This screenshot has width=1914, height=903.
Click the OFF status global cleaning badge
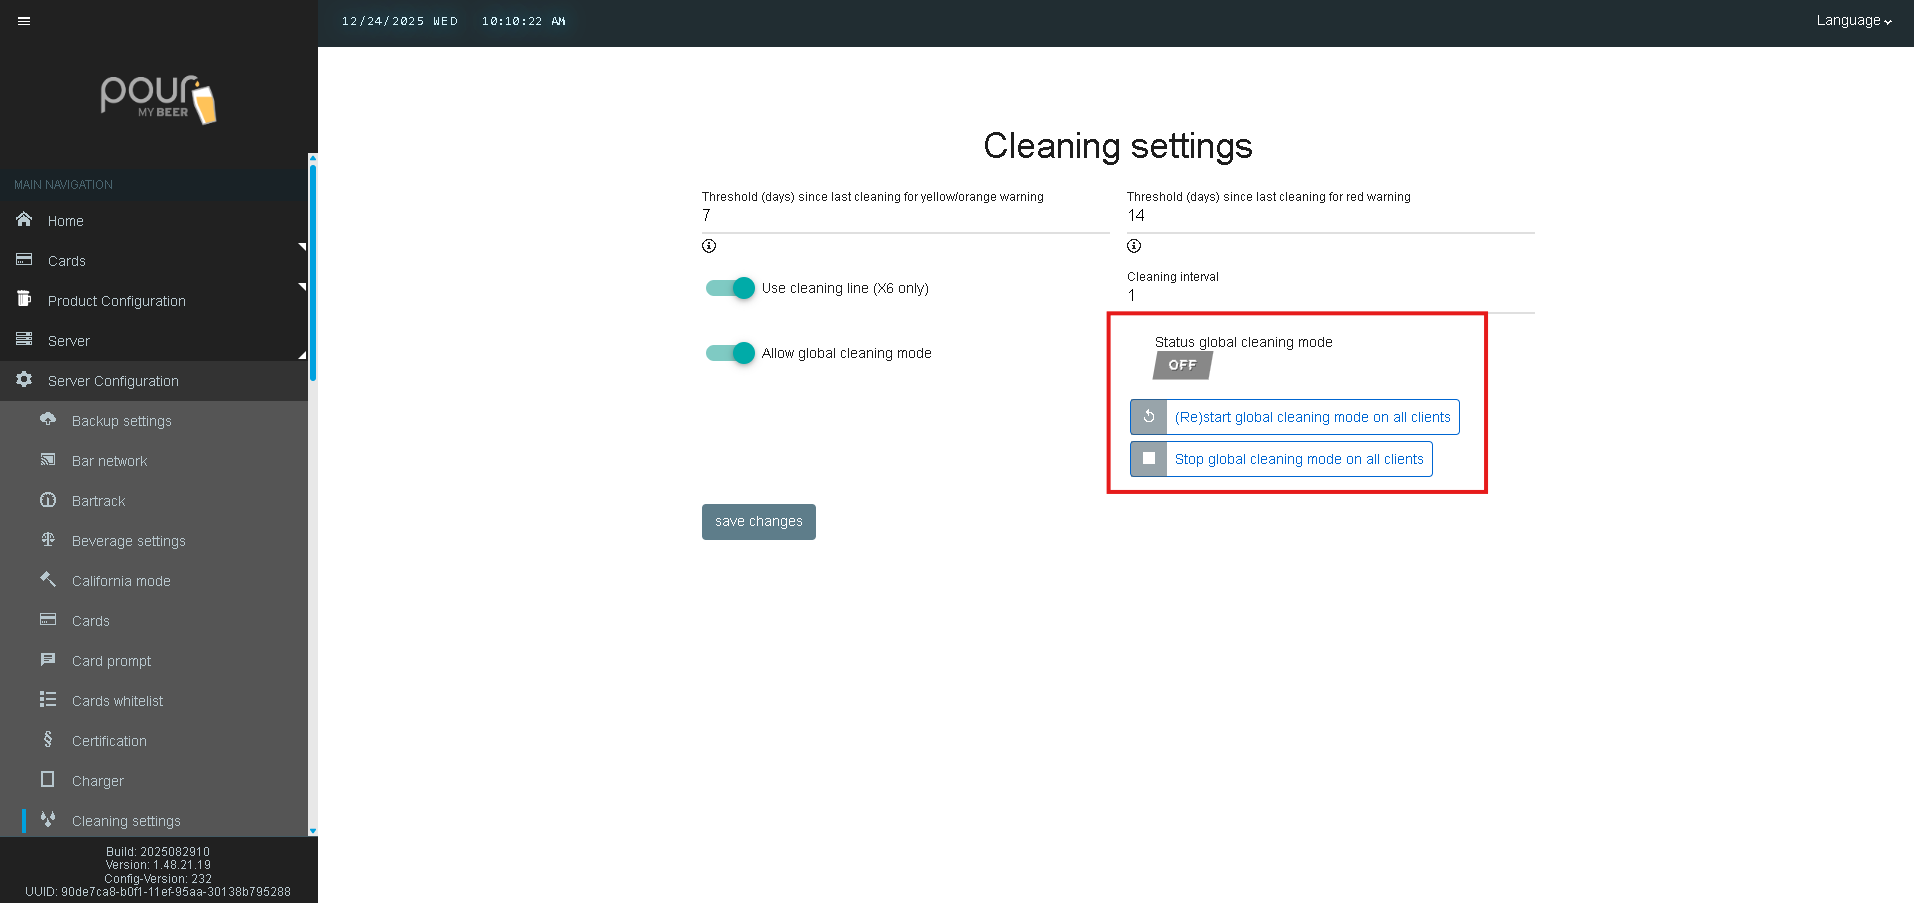(1182, 366)
